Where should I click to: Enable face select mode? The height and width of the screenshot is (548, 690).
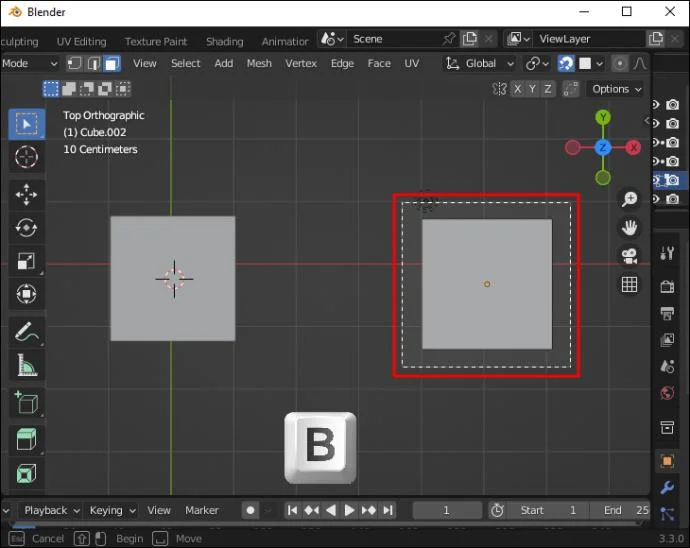click(x=112, y=64)
